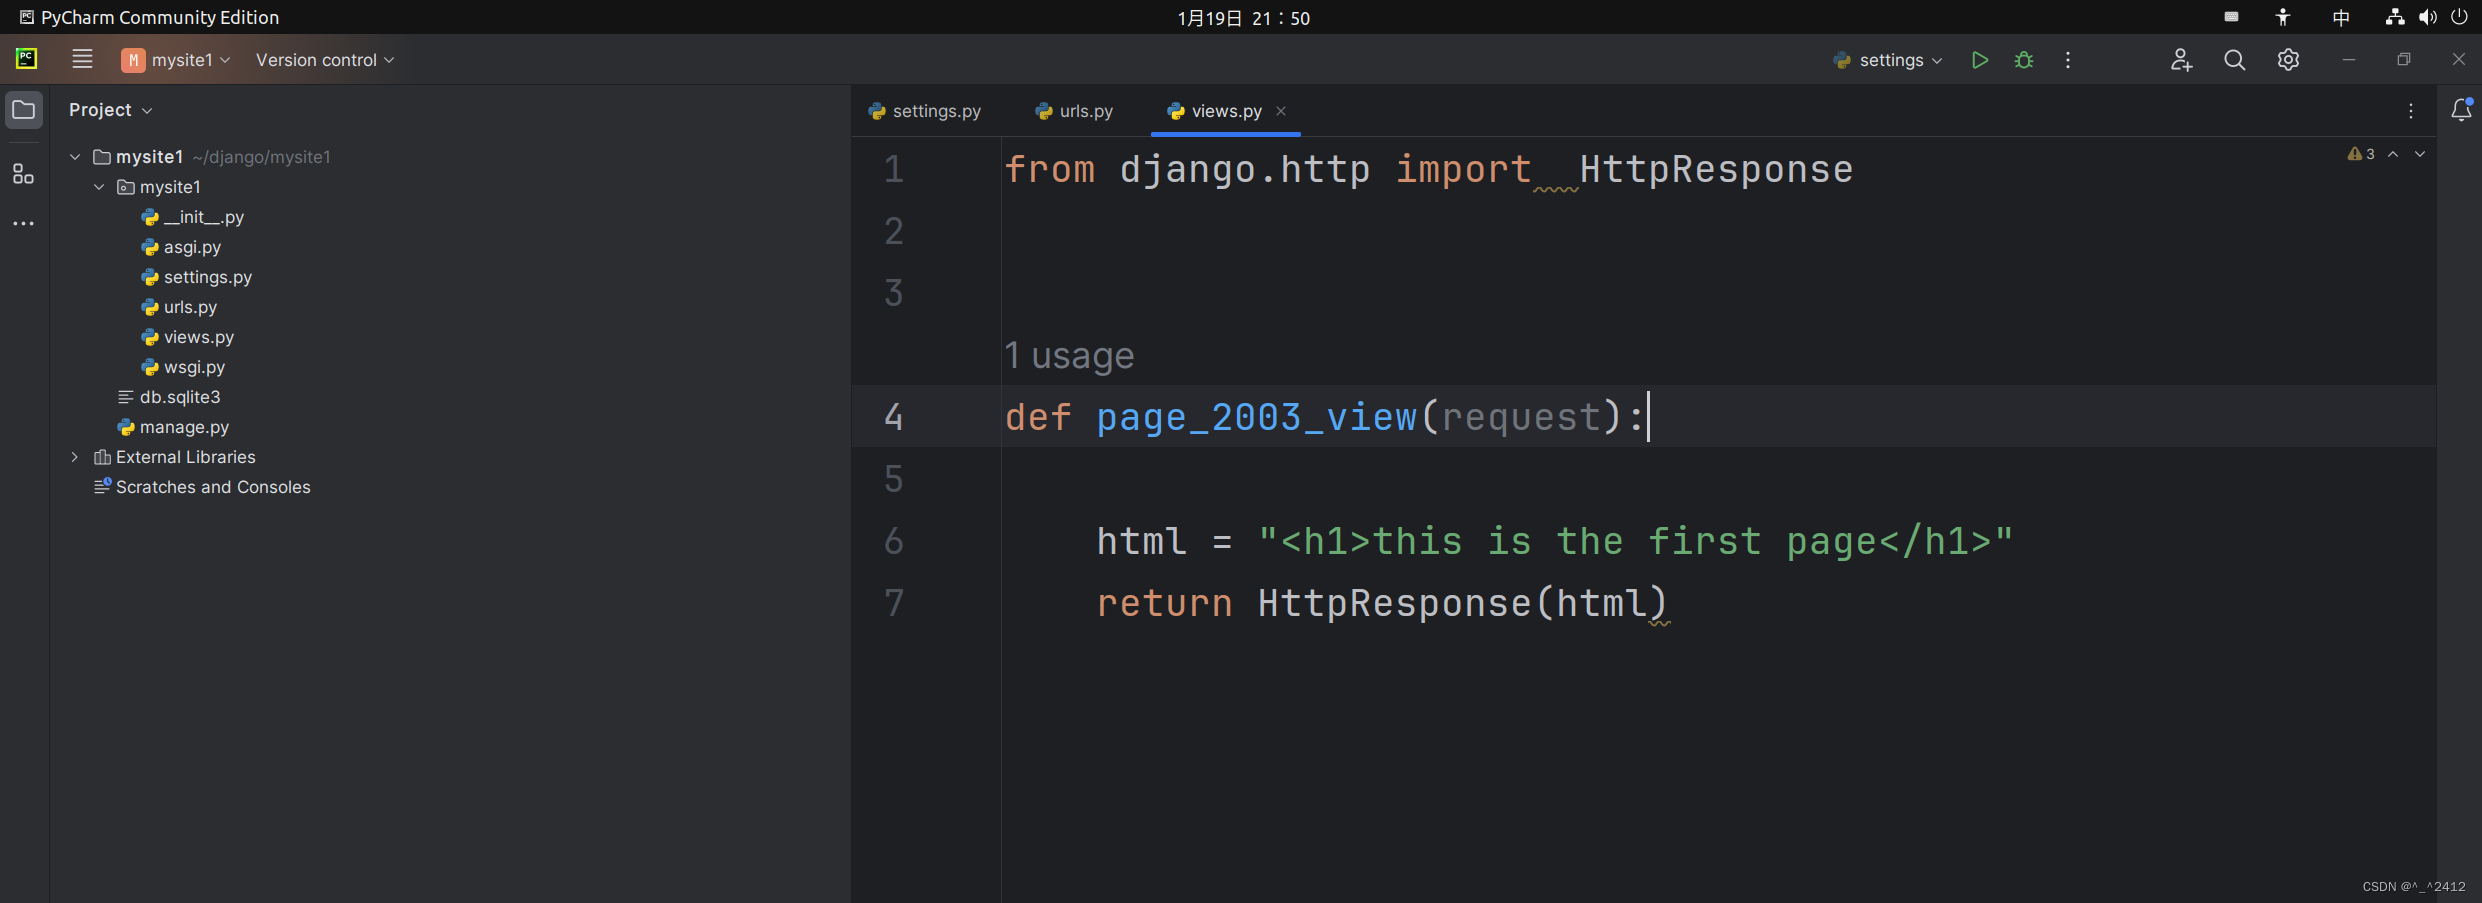Open Code With Me add-user icon
This screenshot has width=2482, height=903.
pyautogui.click(x=2181, y=60)
